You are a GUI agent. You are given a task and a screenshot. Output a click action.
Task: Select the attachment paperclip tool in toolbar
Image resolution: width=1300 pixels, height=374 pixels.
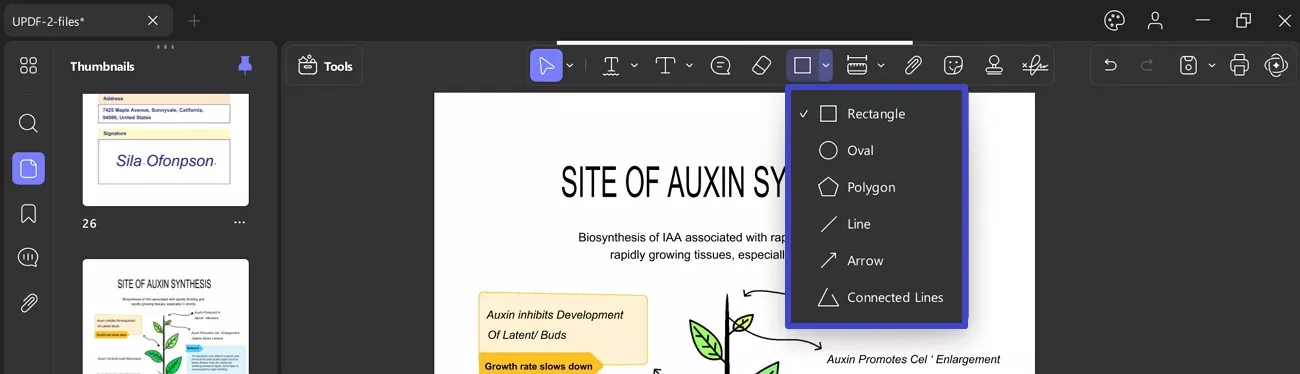pos(913,65)
